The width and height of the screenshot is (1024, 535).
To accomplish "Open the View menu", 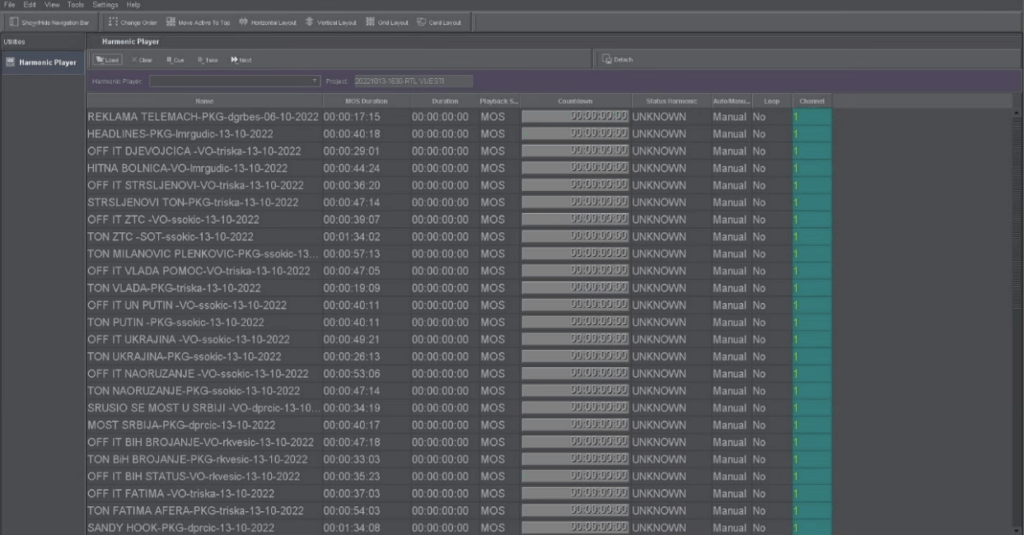I will 52,5.
